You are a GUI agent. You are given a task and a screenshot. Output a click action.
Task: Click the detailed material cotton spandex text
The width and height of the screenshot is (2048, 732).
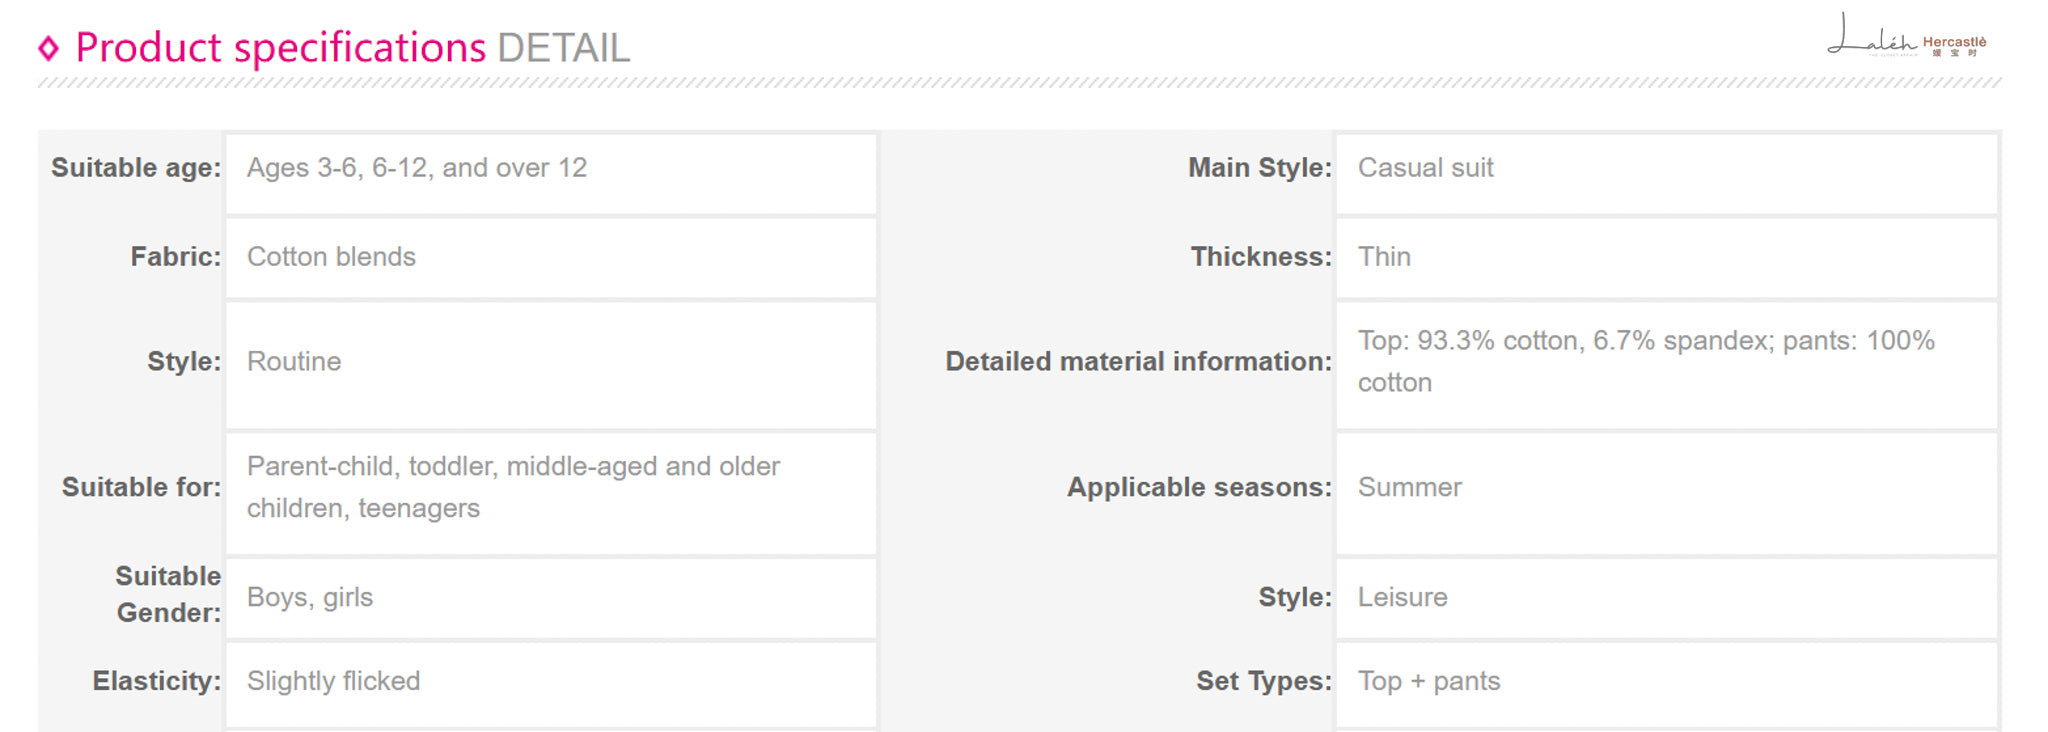(1646, 361)
